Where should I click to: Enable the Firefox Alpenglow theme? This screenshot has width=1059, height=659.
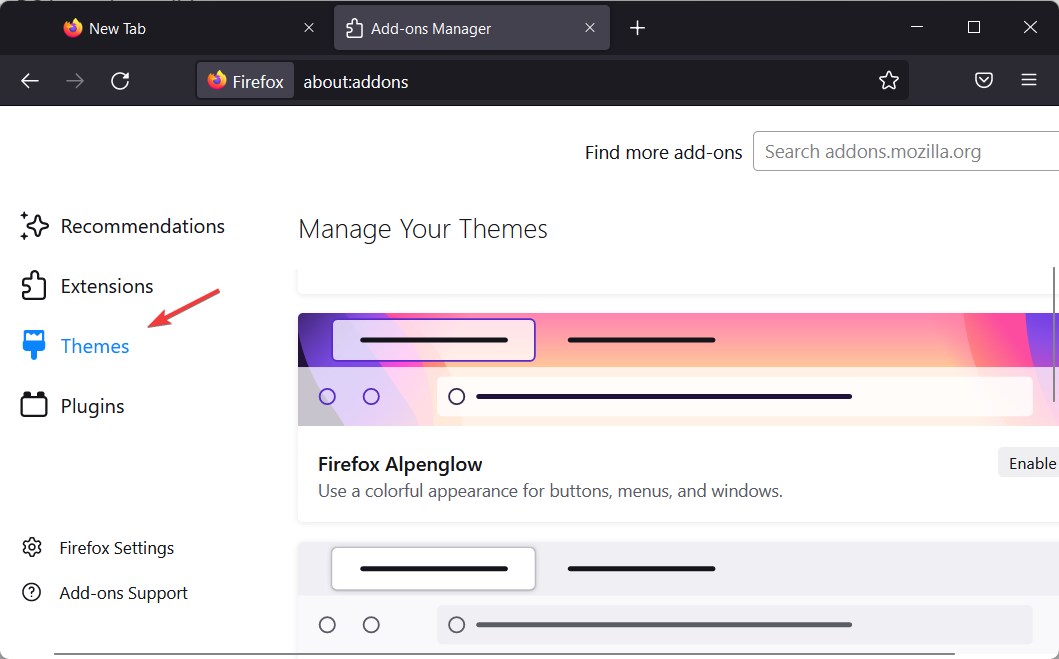pos(1031,463)
